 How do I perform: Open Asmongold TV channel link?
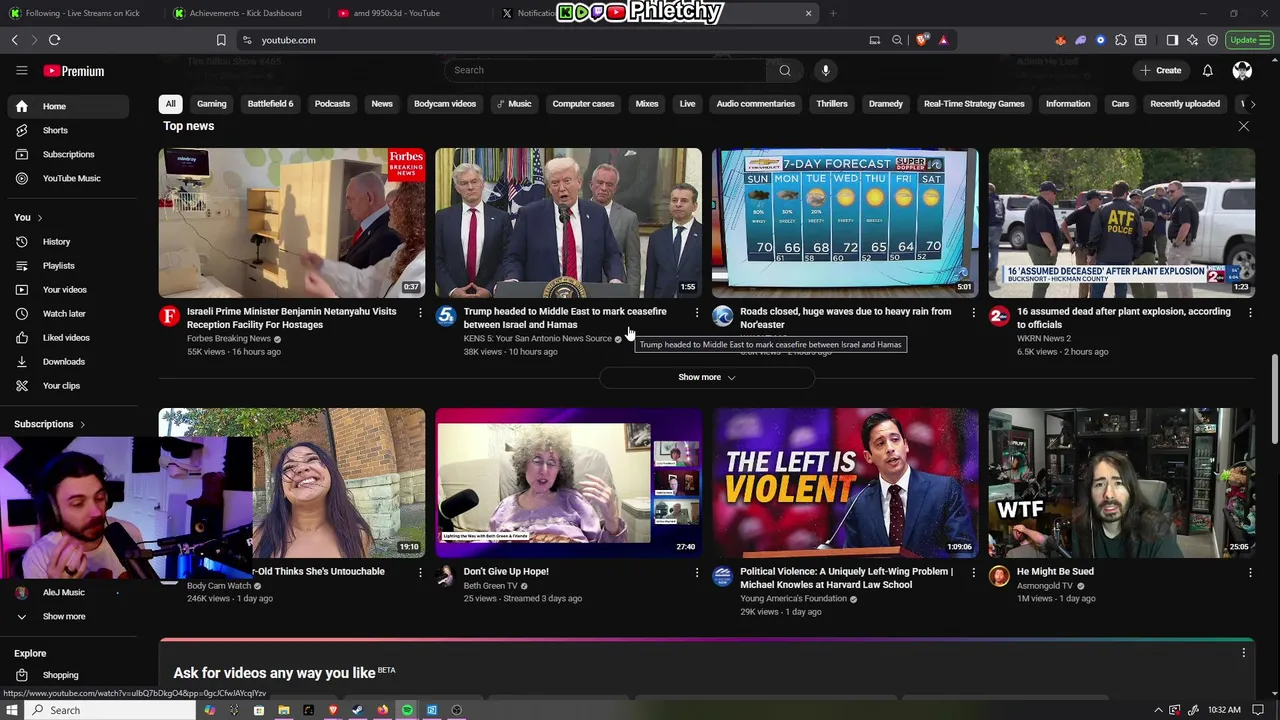[1045, 586]
